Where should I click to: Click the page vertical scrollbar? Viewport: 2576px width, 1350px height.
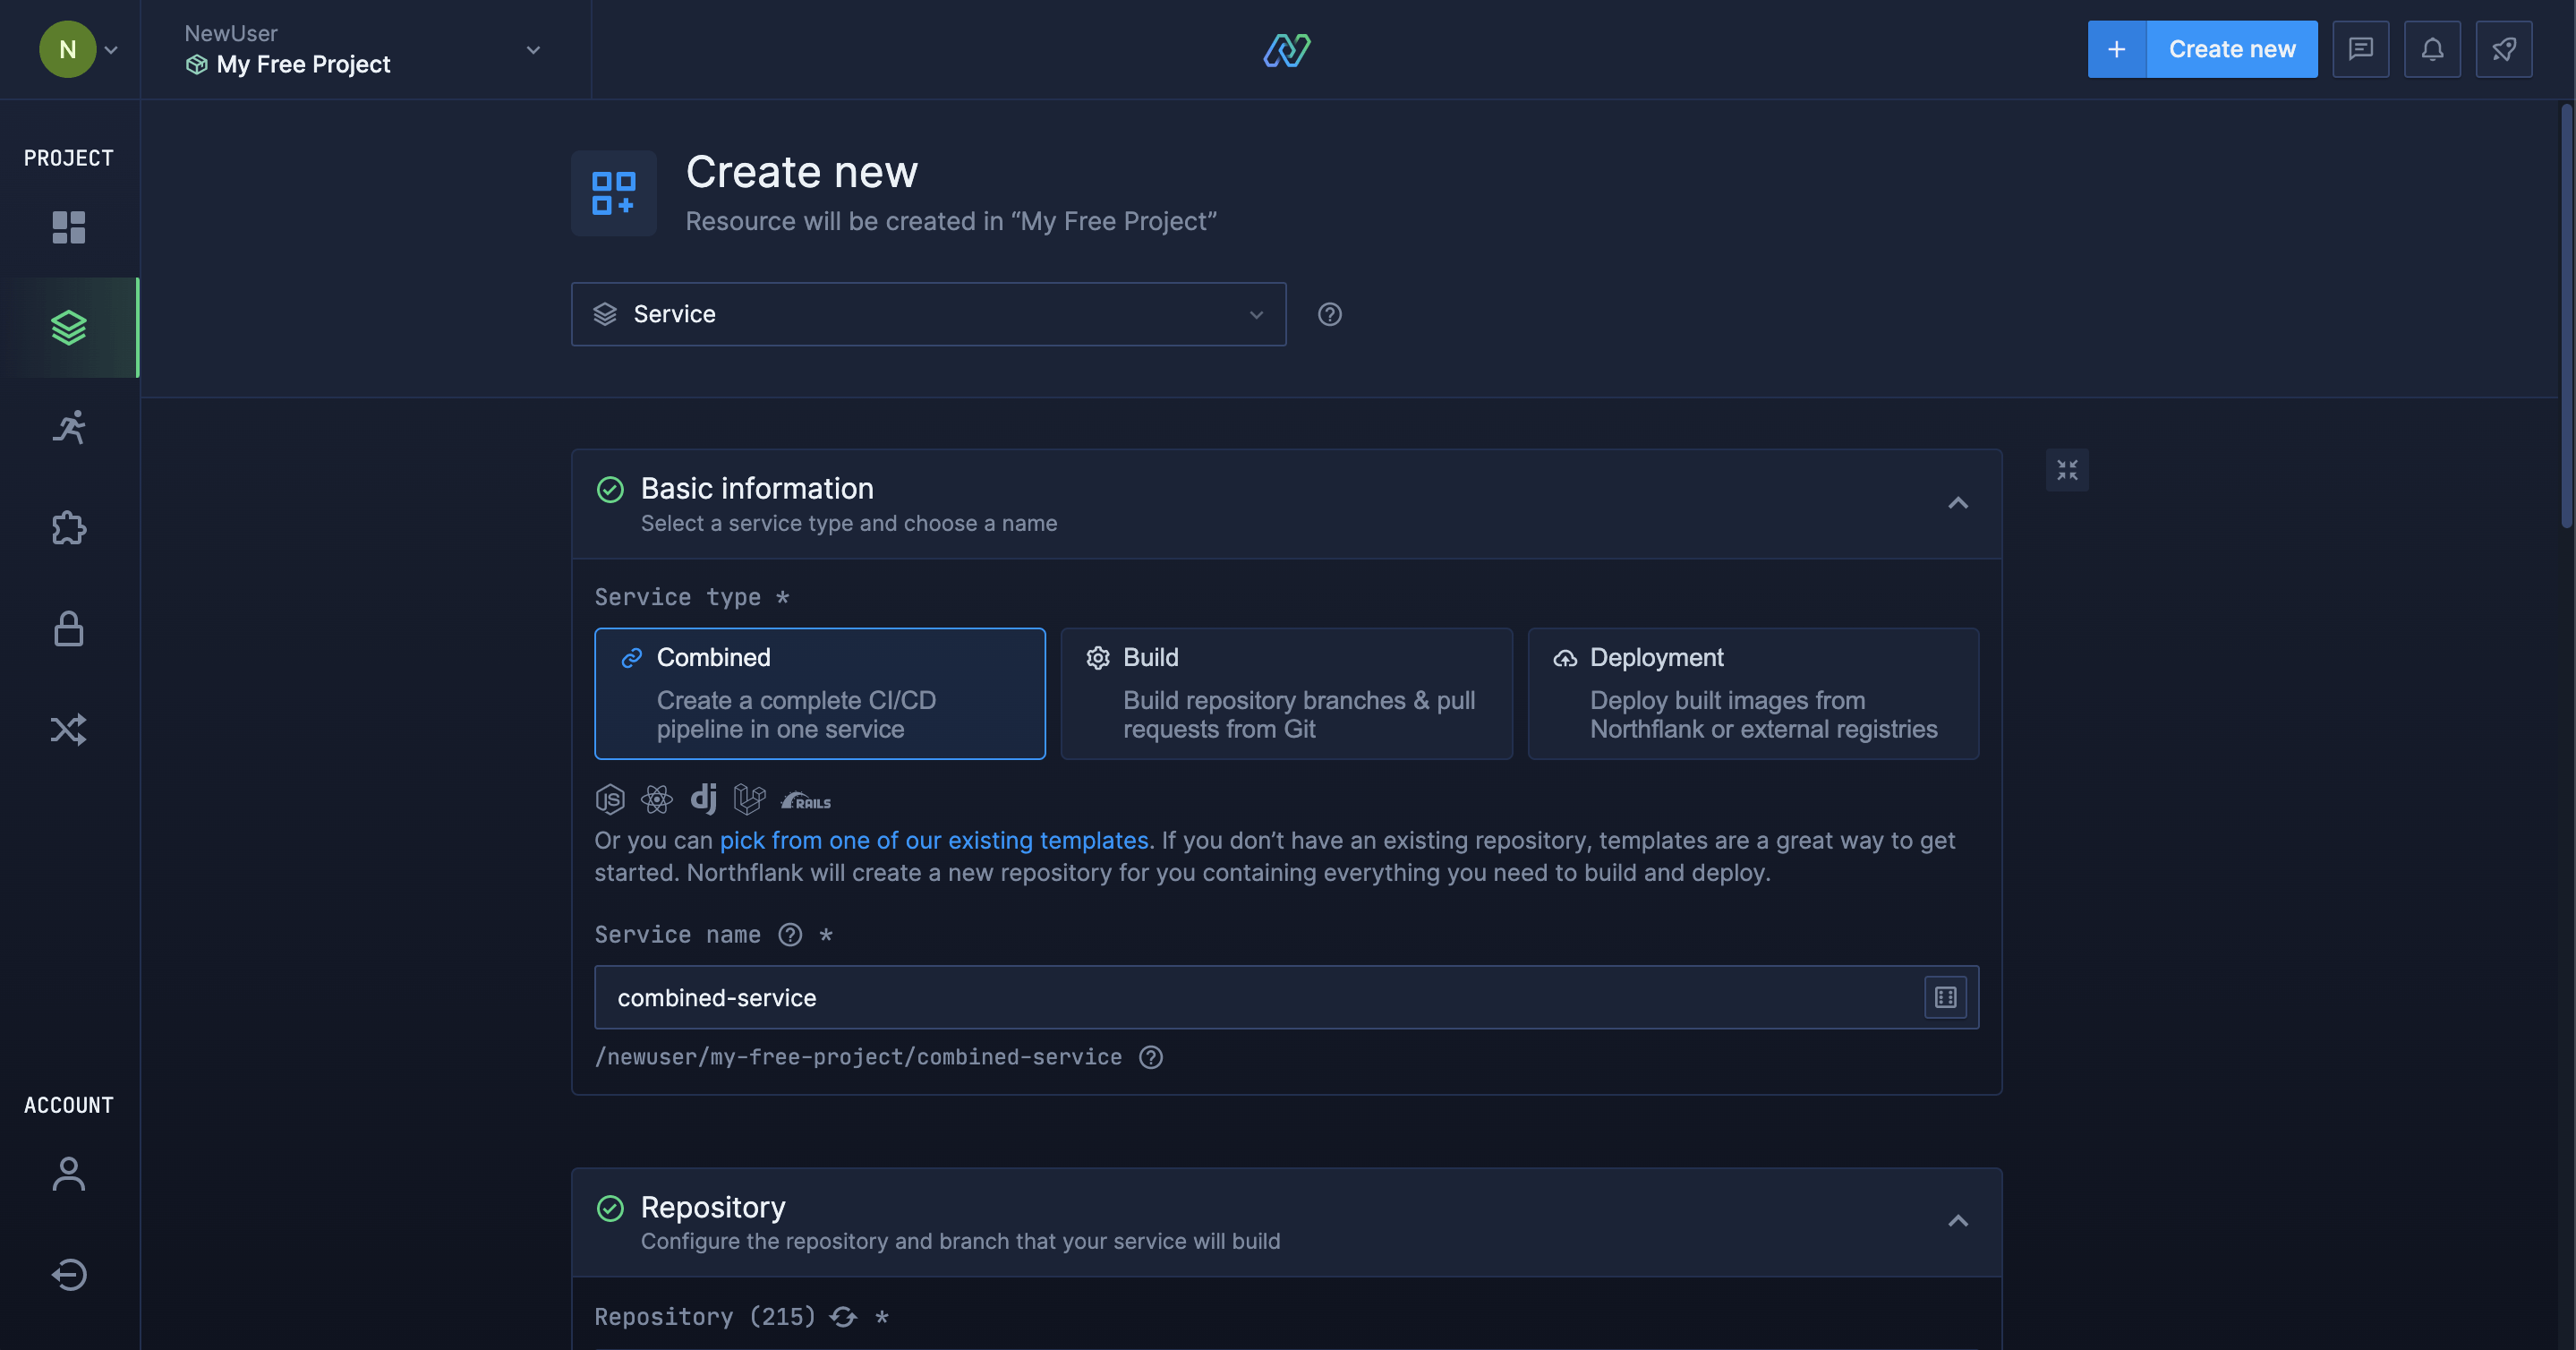click(2567, 315)
